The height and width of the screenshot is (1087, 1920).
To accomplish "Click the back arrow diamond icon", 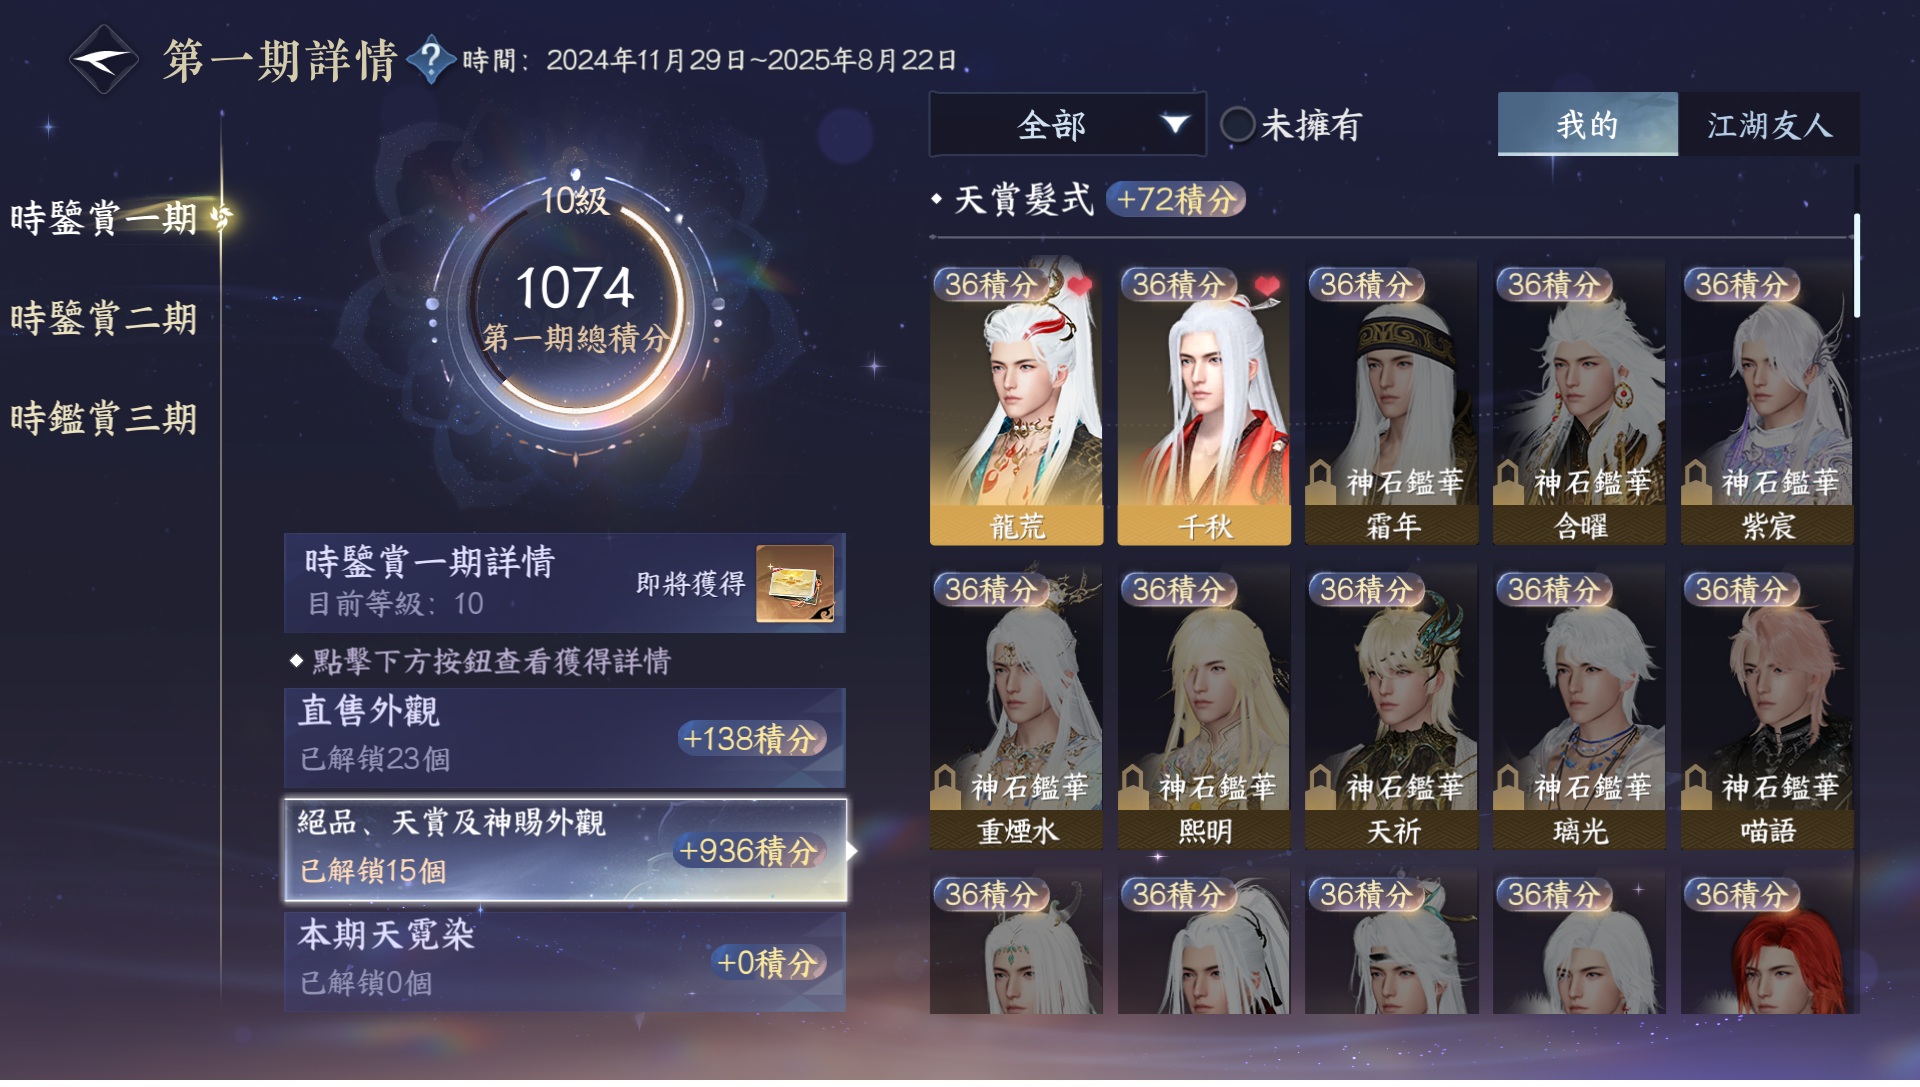I will [103, 60].
